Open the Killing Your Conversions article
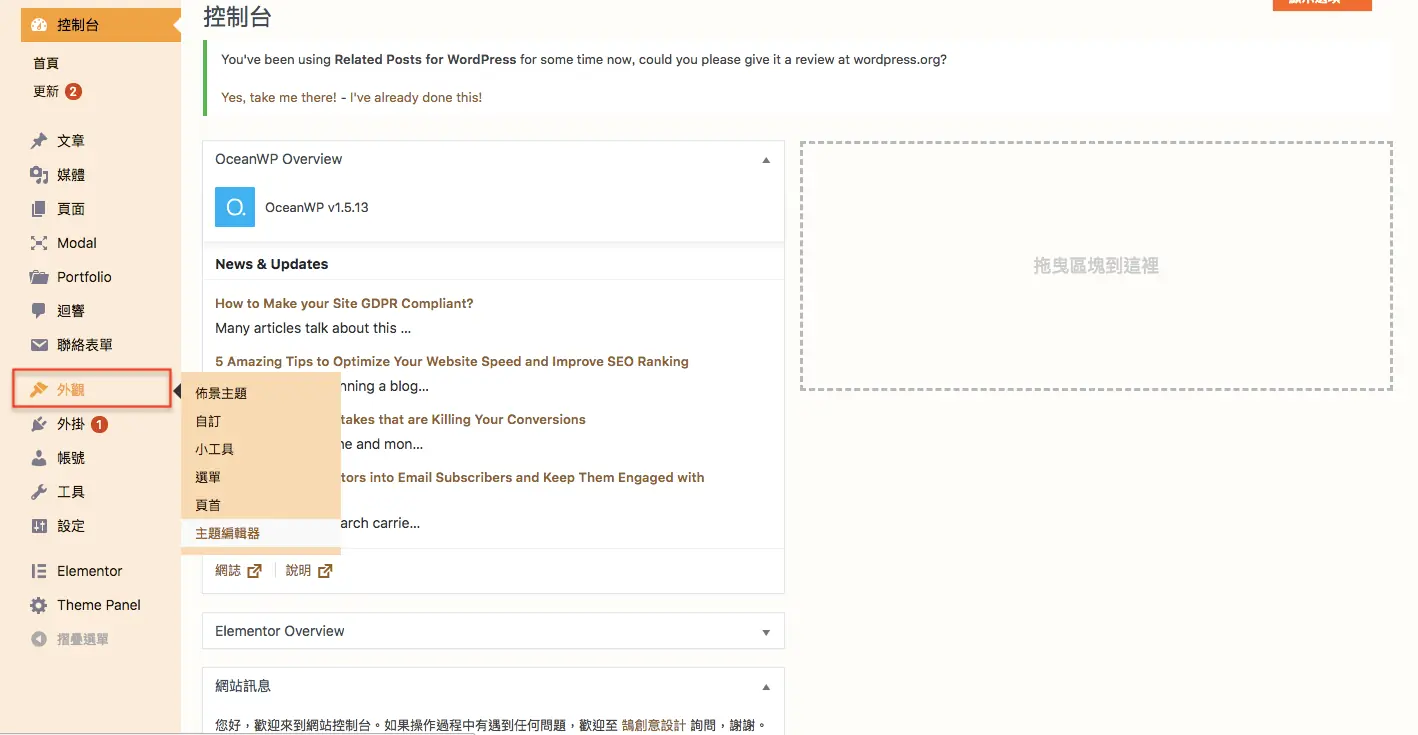The height and width of the screenshot is (735, 1418). (463, 419)
